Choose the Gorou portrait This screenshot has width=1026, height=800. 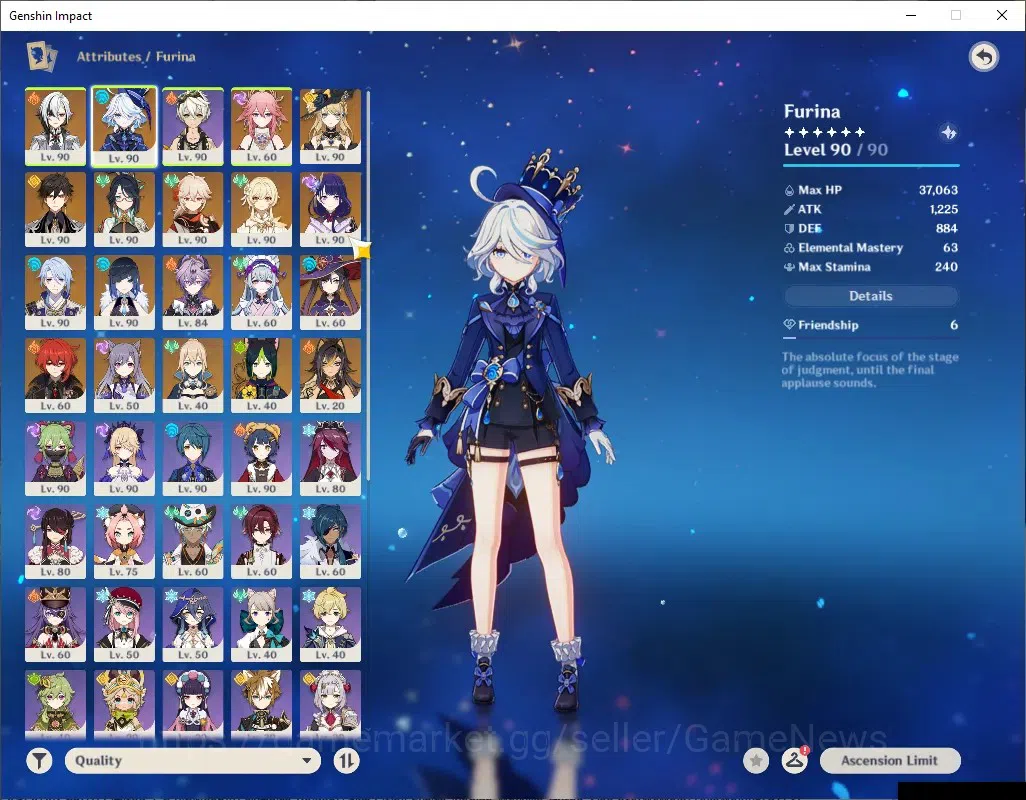[x=261, y=703]
